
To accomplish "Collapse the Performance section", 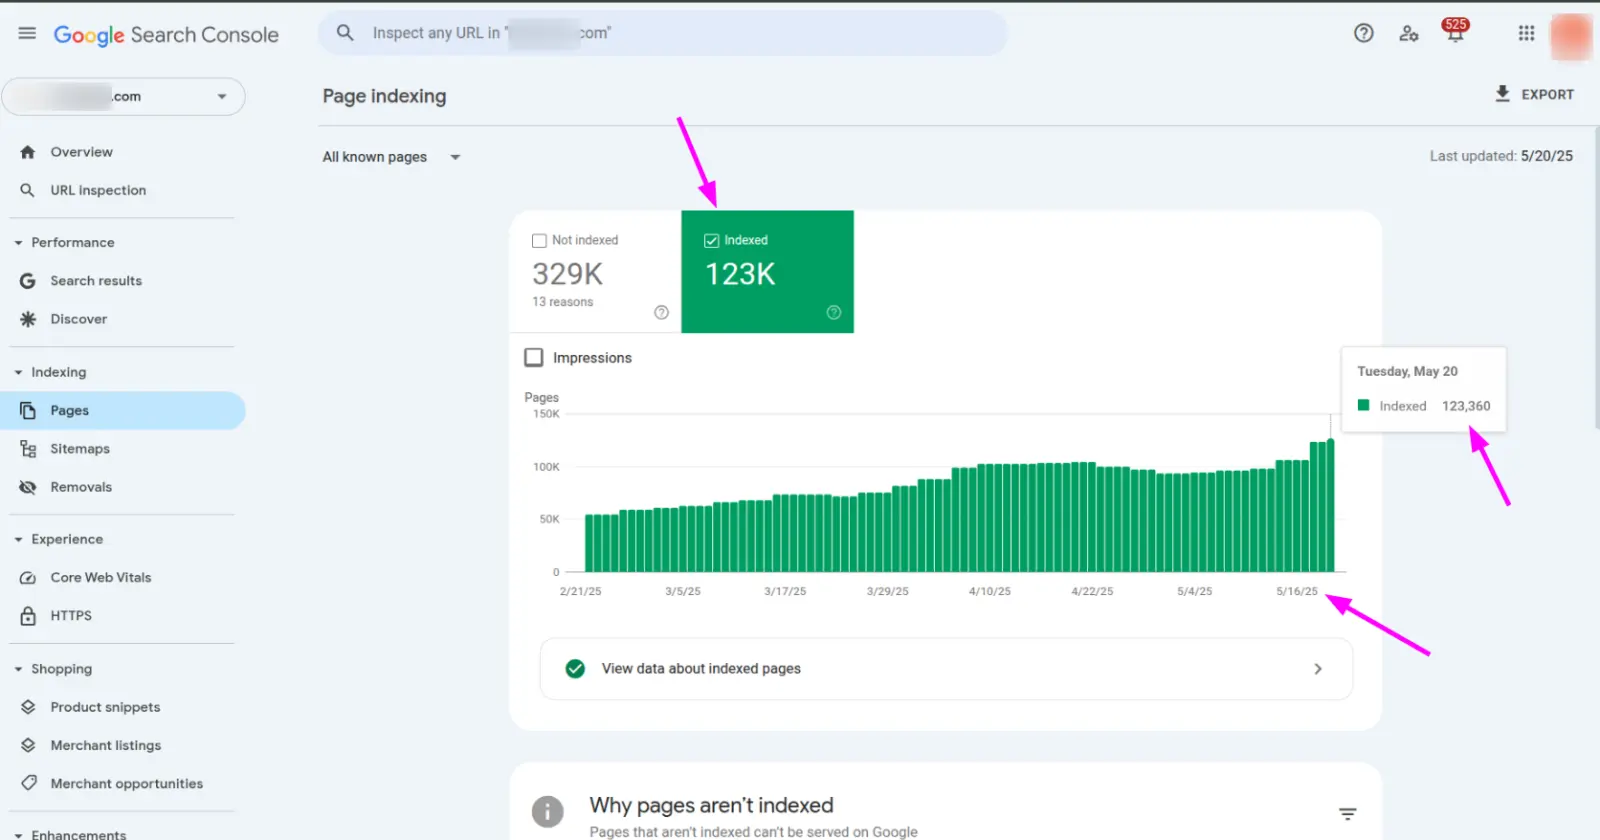I will pos(18,243).
